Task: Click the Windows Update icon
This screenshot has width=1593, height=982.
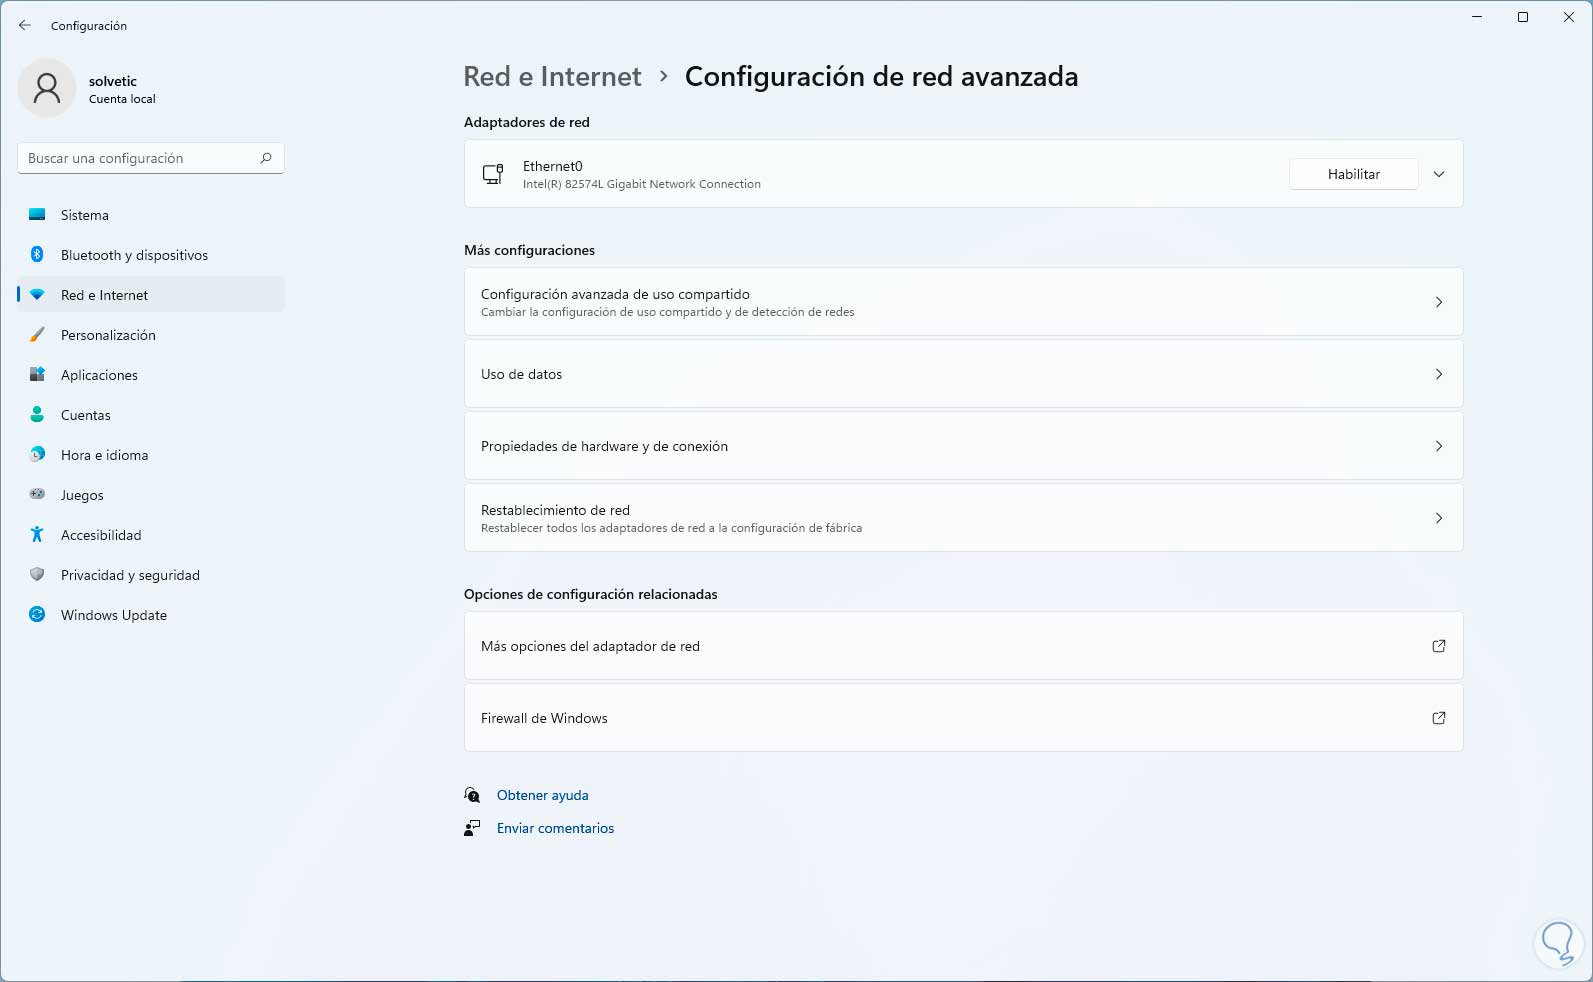Action: (37, 615)
